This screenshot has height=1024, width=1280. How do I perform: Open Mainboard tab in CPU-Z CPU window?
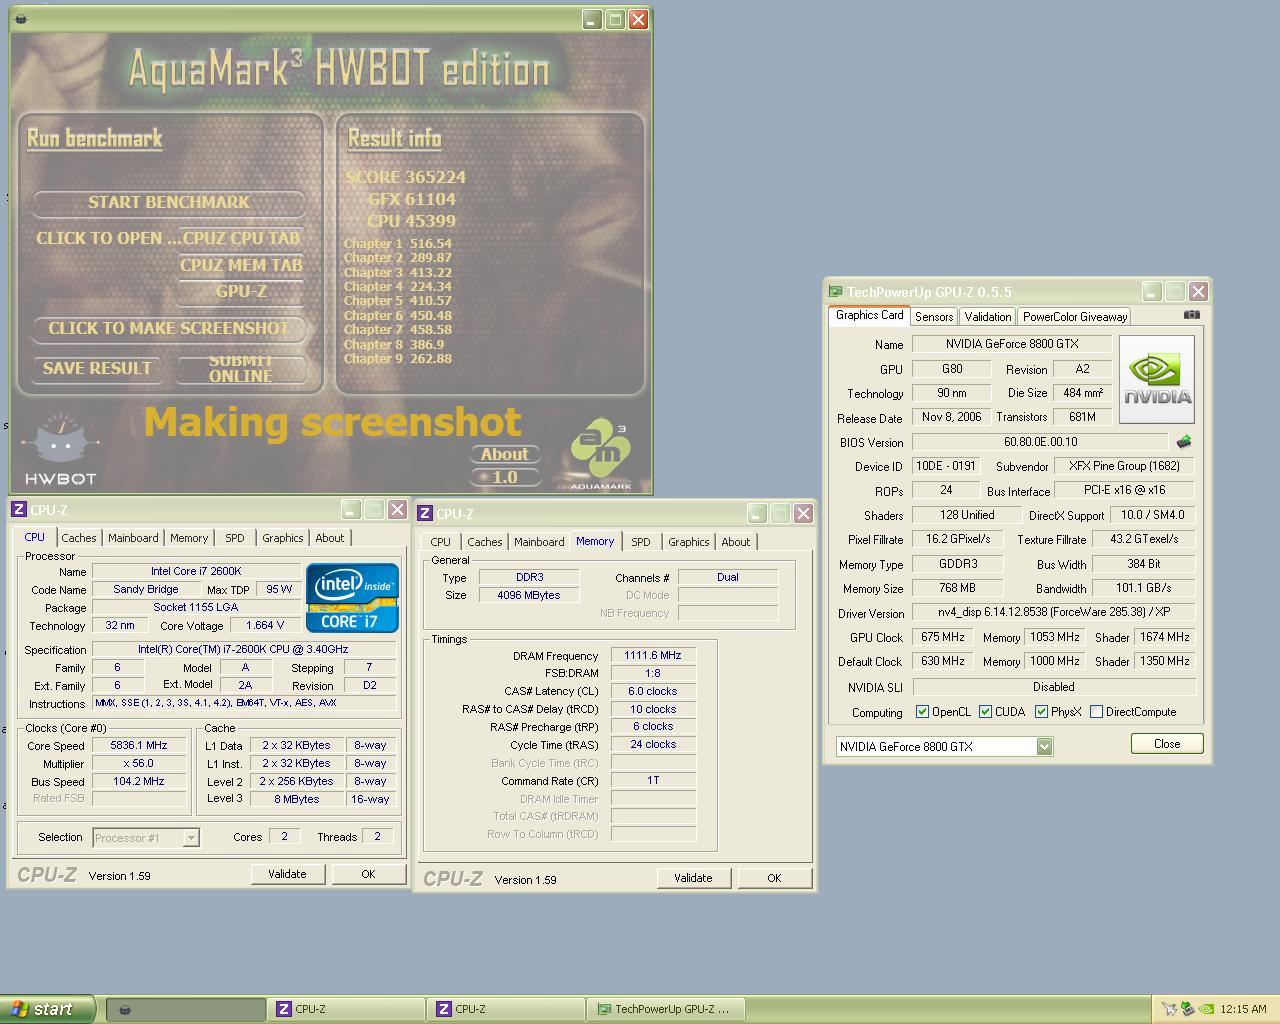(133, 538)
